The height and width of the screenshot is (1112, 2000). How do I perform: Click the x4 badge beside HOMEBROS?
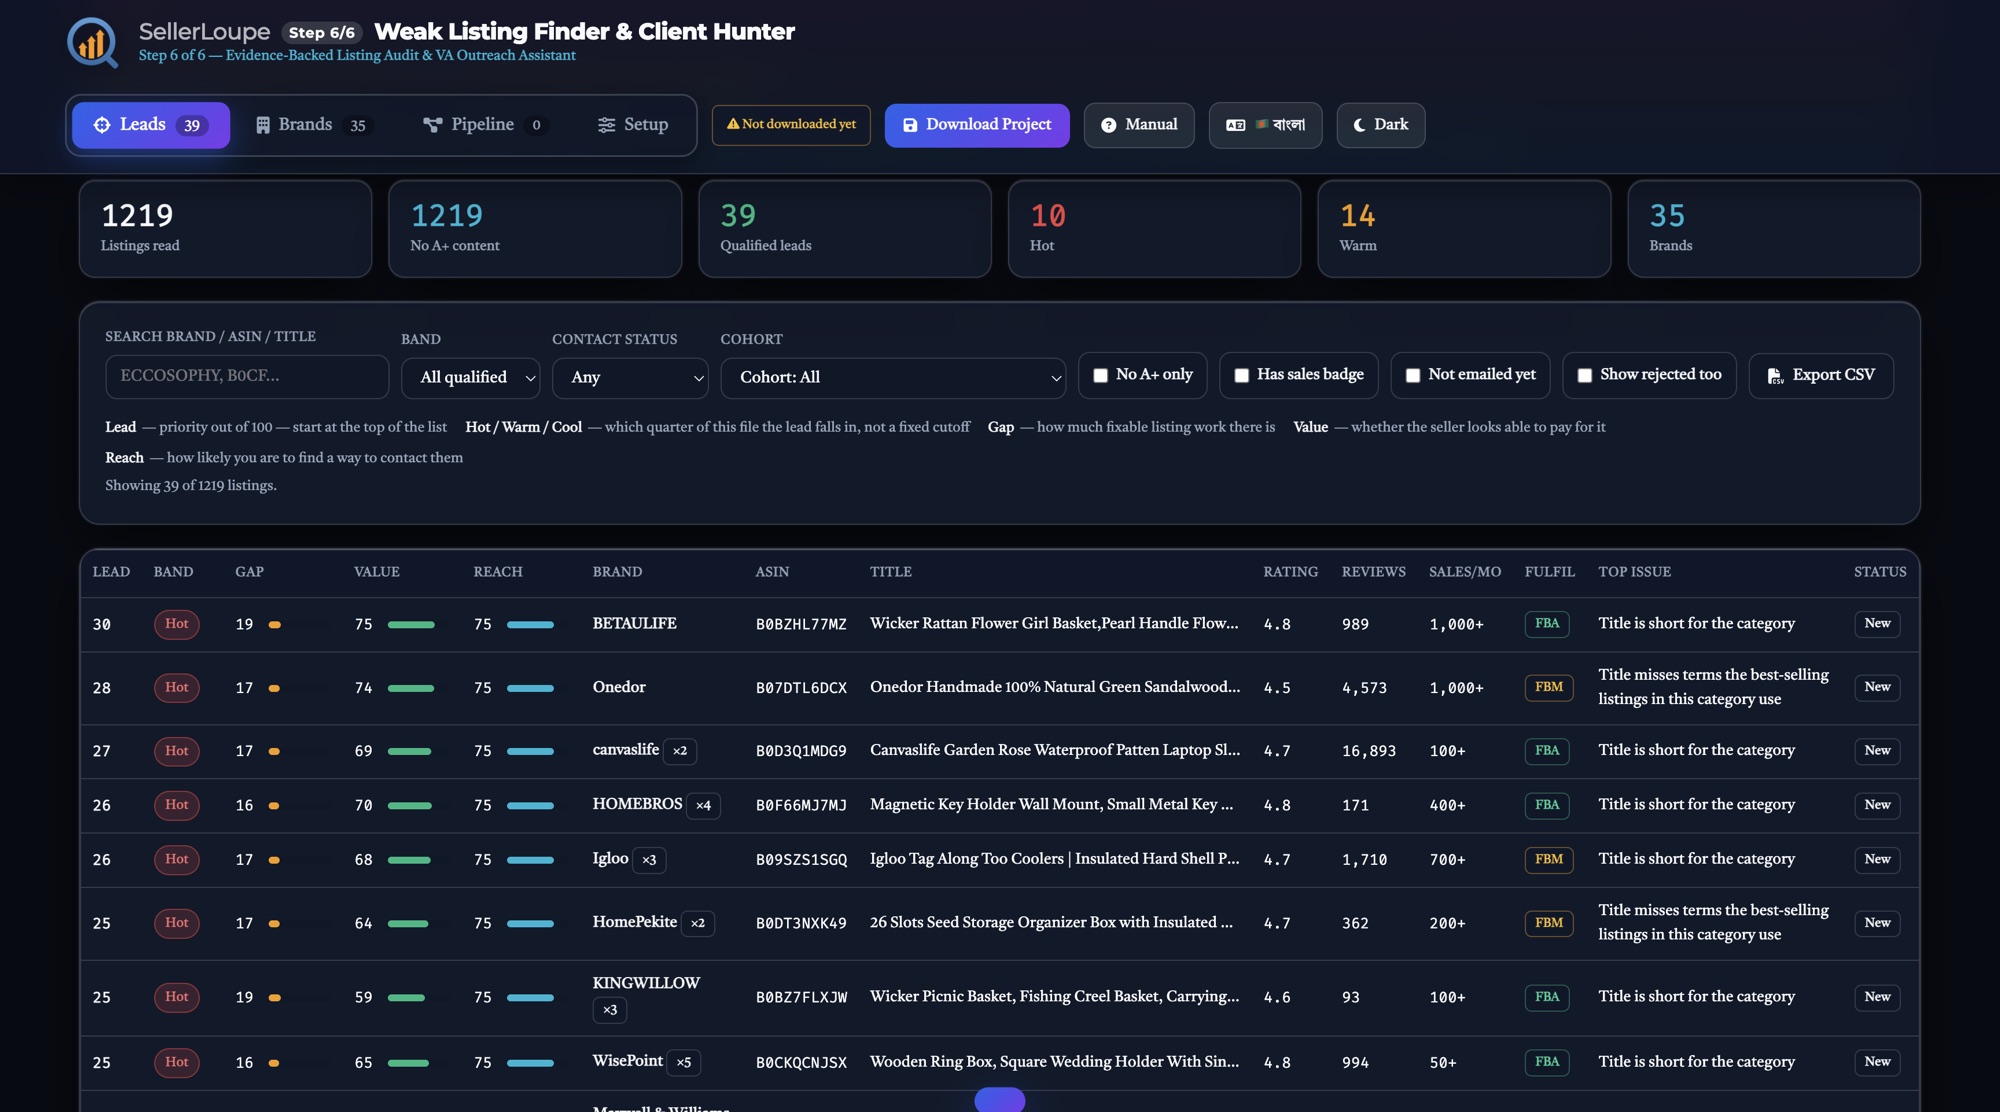pyautogui.click(x=704, y=805)
